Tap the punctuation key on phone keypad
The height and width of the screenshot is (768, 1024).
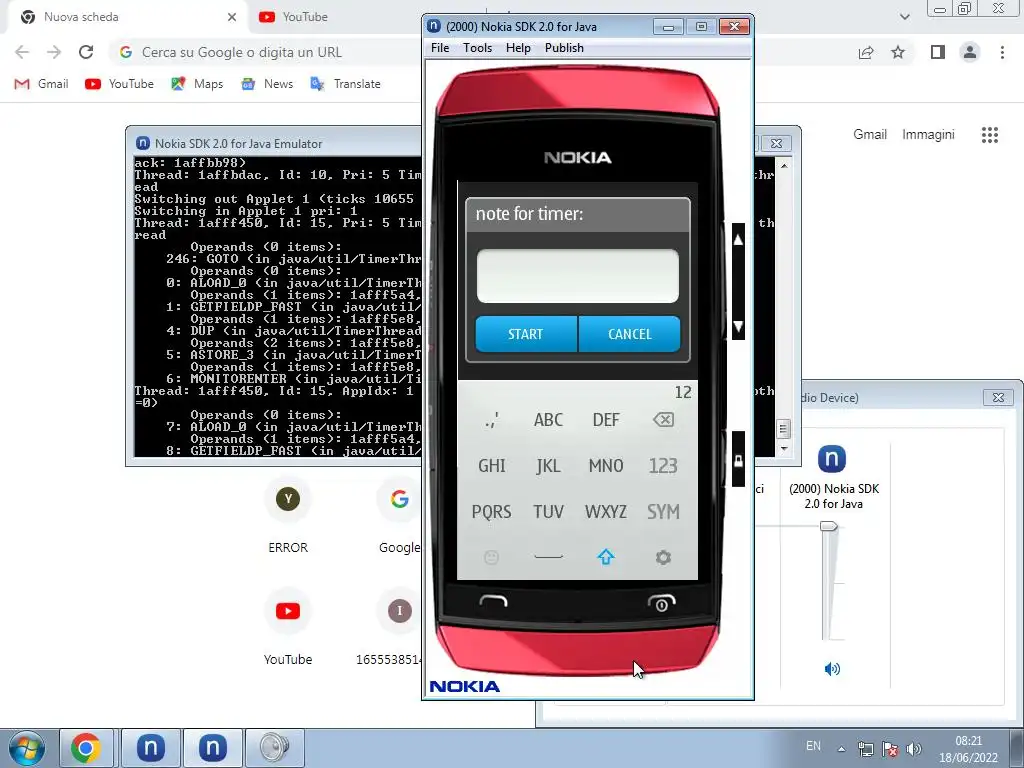point(491,419)
